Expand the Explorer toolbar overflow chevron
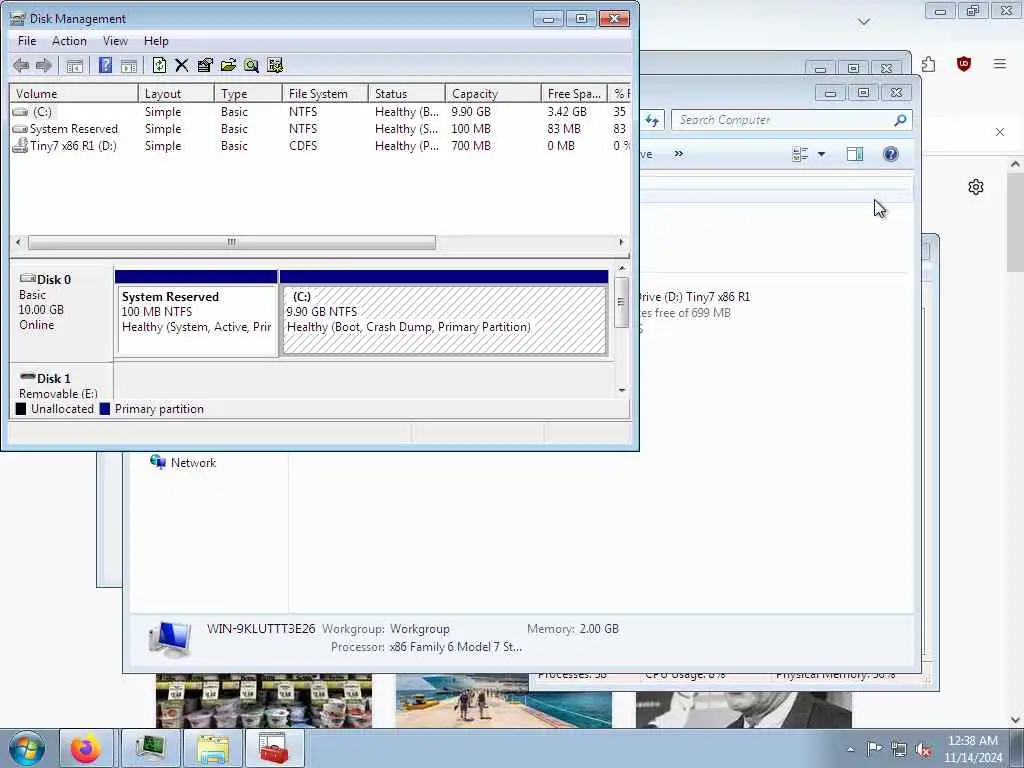 (x=679, y=154)
